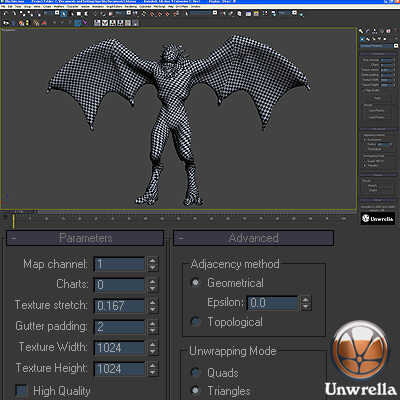Open the render type dropdown
400x400 pixels.
(x=294, y=13)
